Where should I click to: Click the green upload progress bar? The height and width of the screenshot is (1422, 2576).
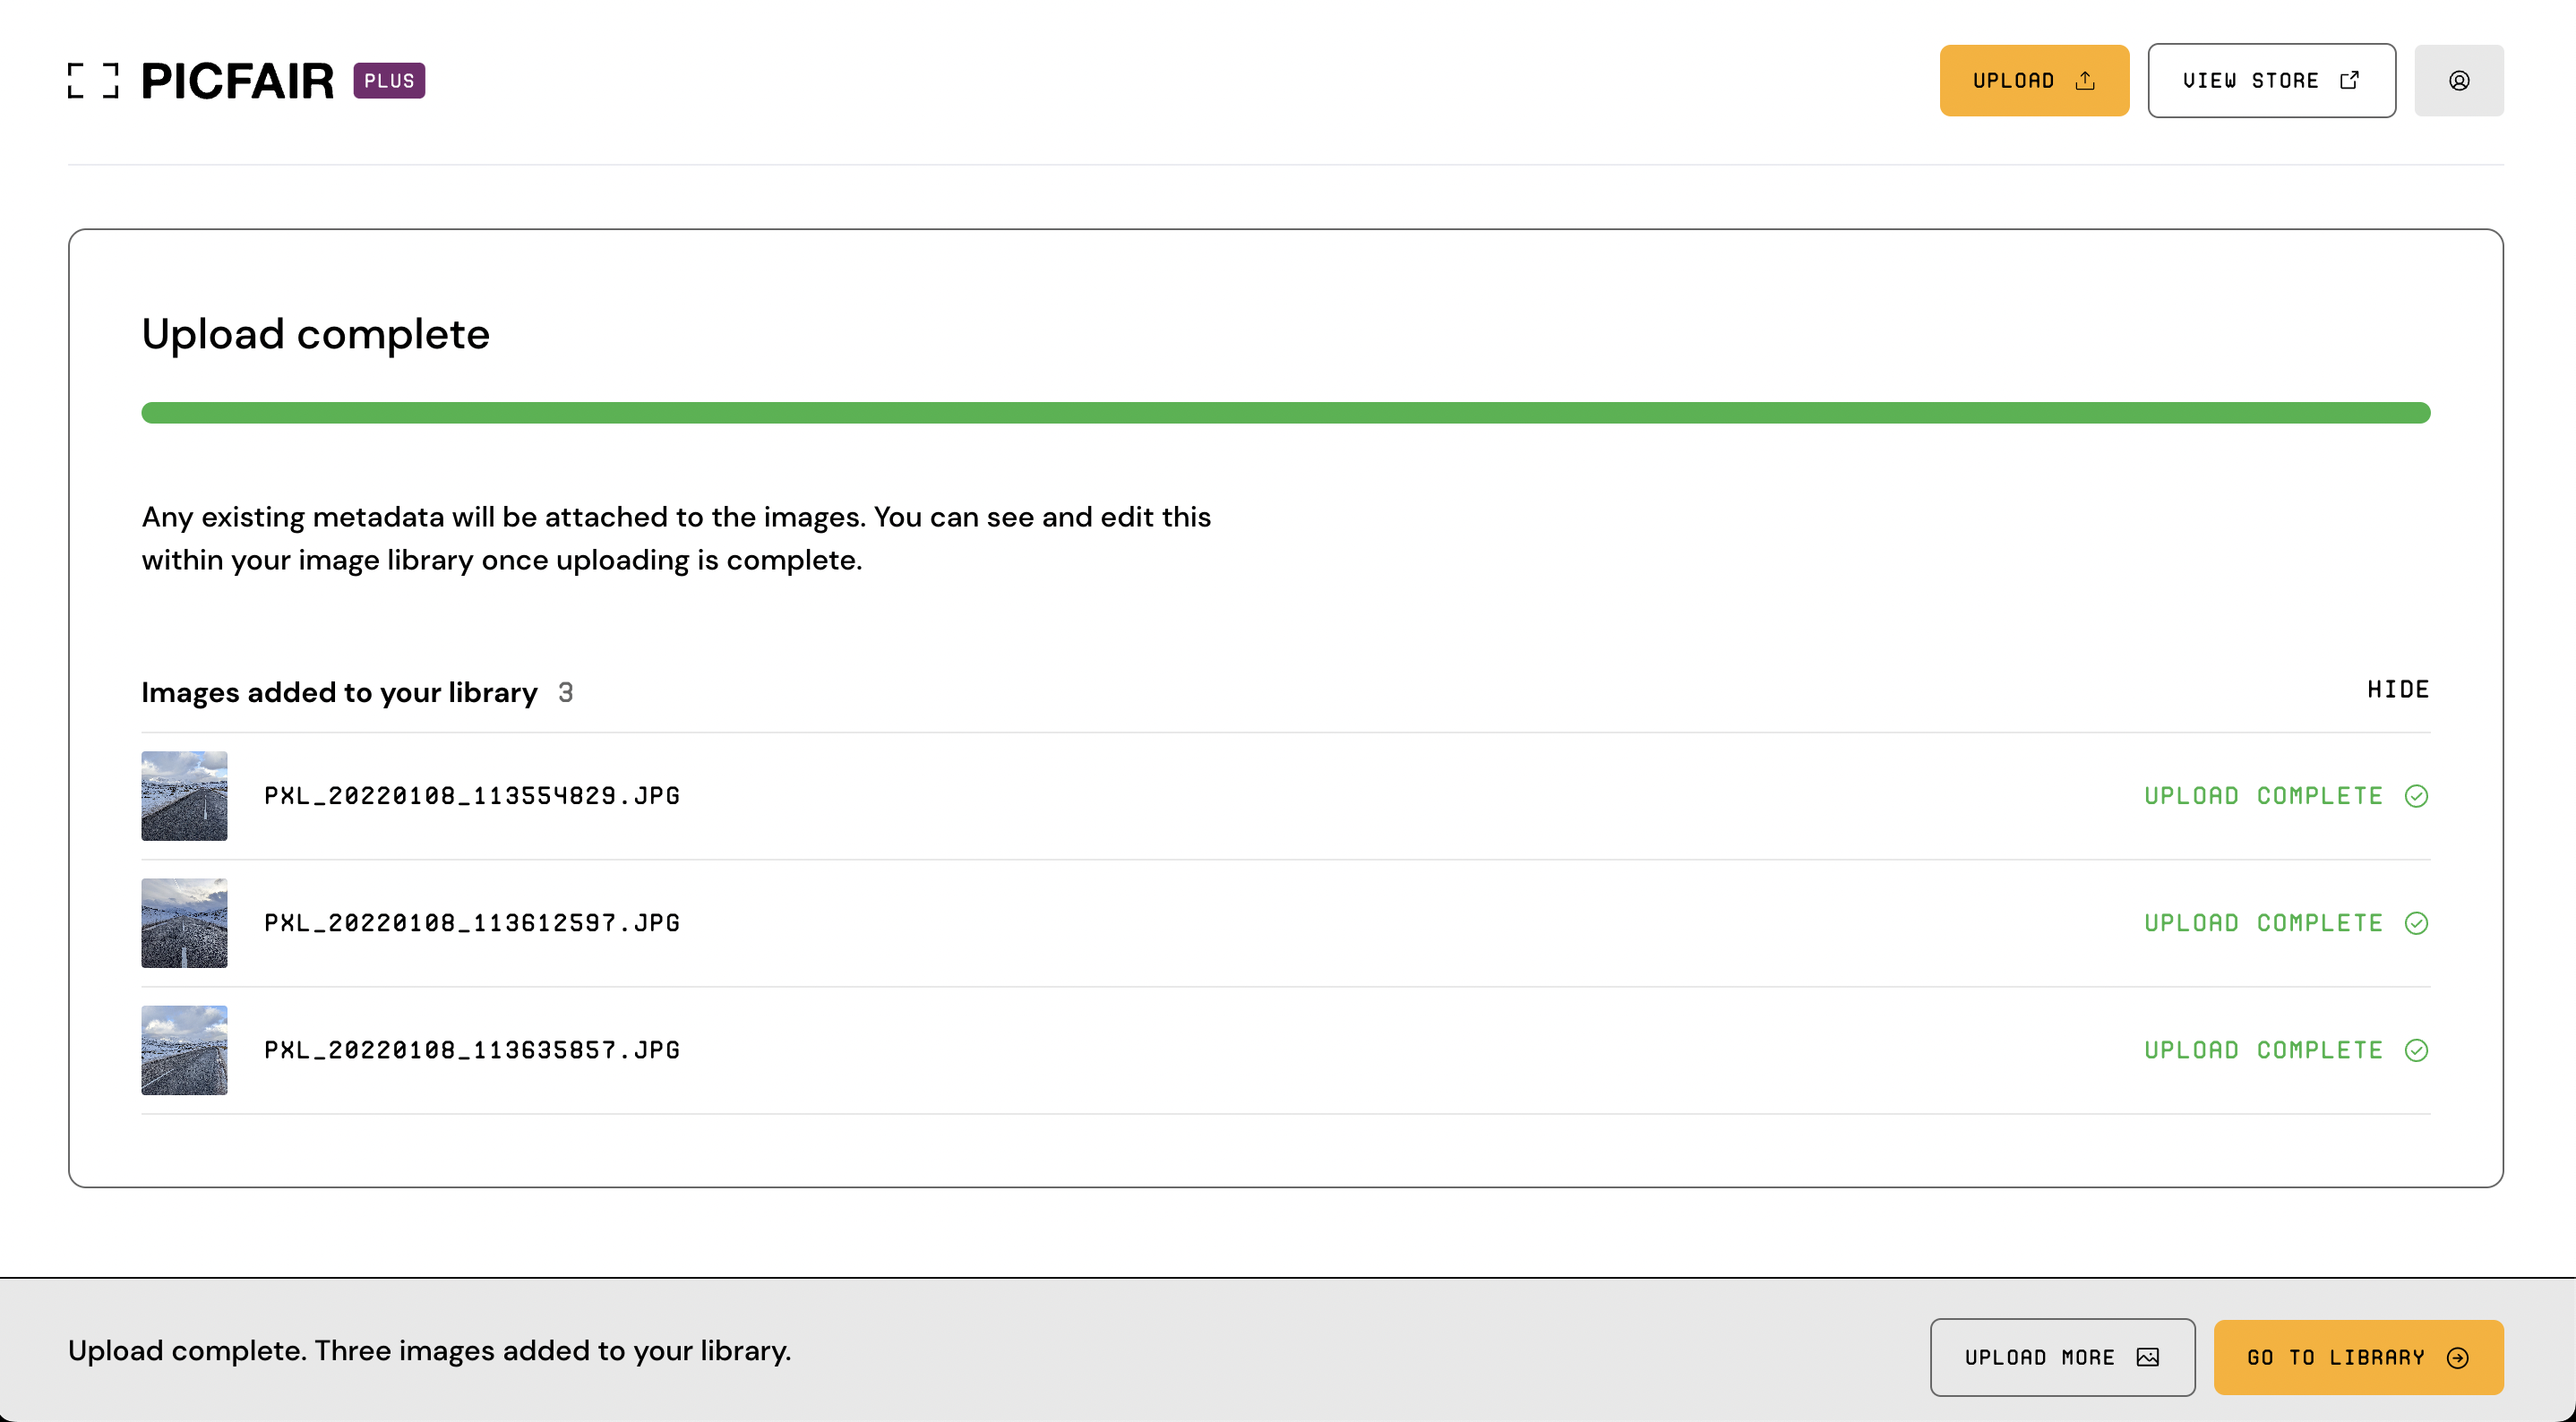(1286, 413)
